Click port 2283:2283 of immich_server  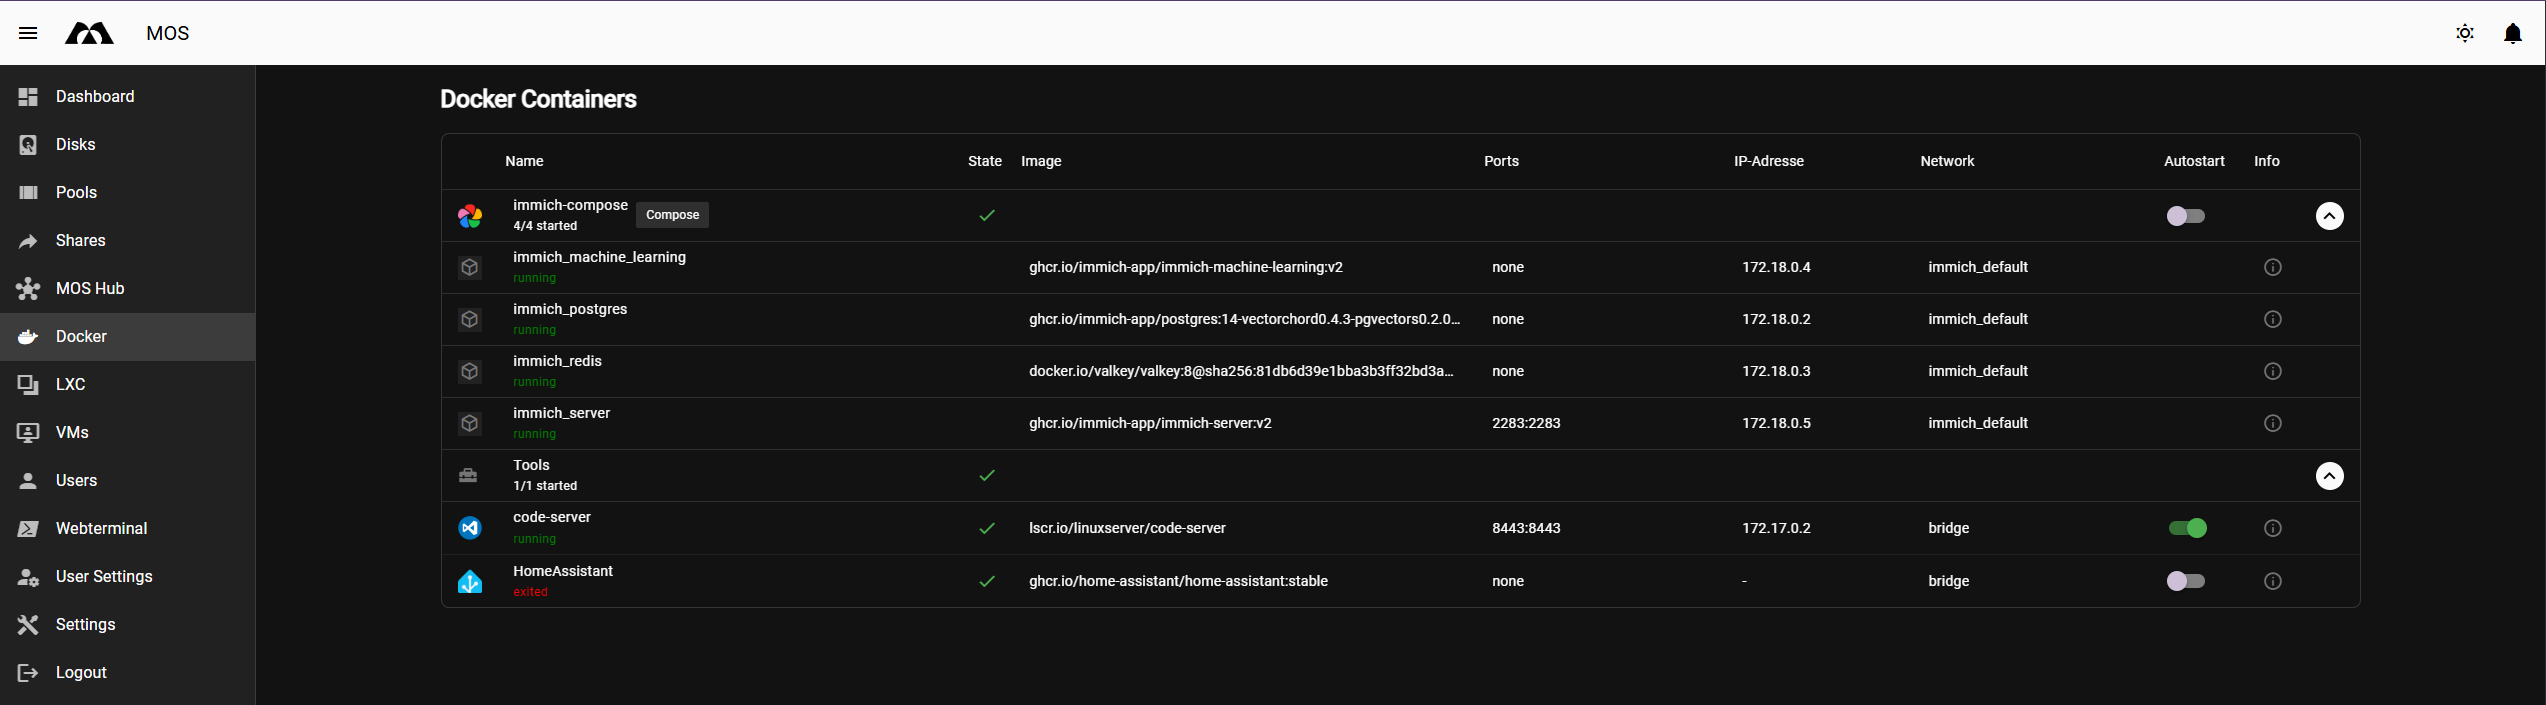[x=1526, y=423]
